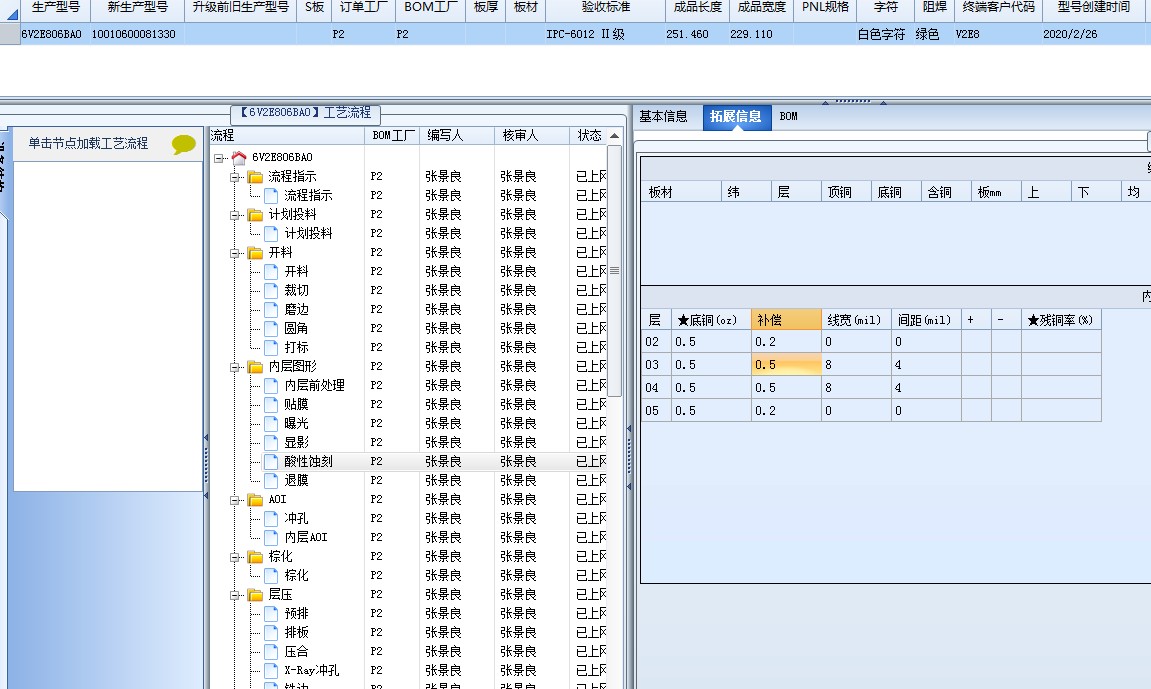Click document icon beside 显影
Viewport: 1151px width, 689px height.
pos(271,442)
